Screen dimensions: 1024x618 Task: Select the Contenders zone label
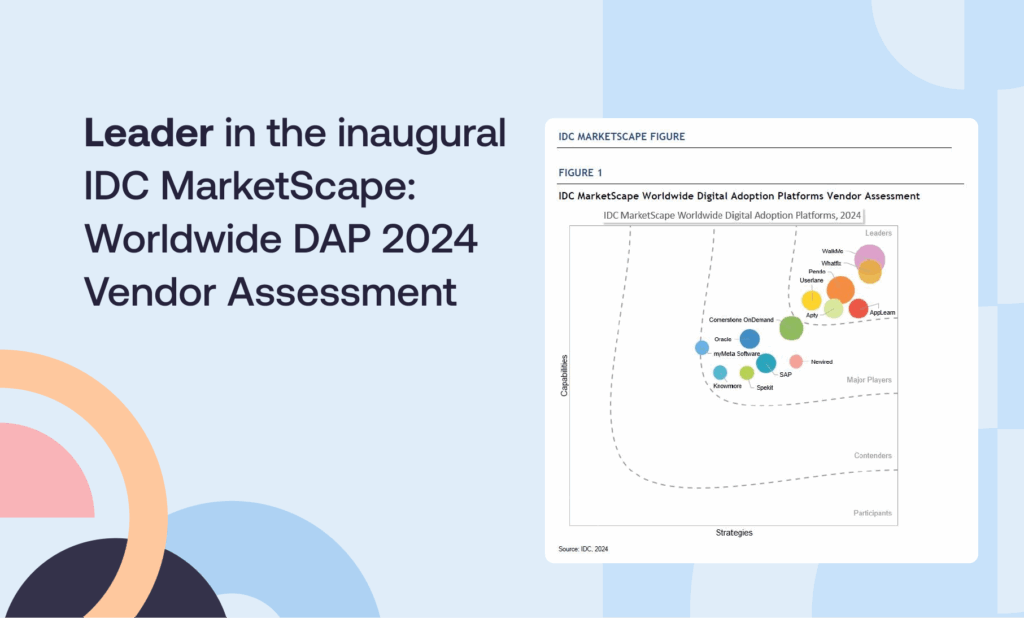tap(872, 455)
